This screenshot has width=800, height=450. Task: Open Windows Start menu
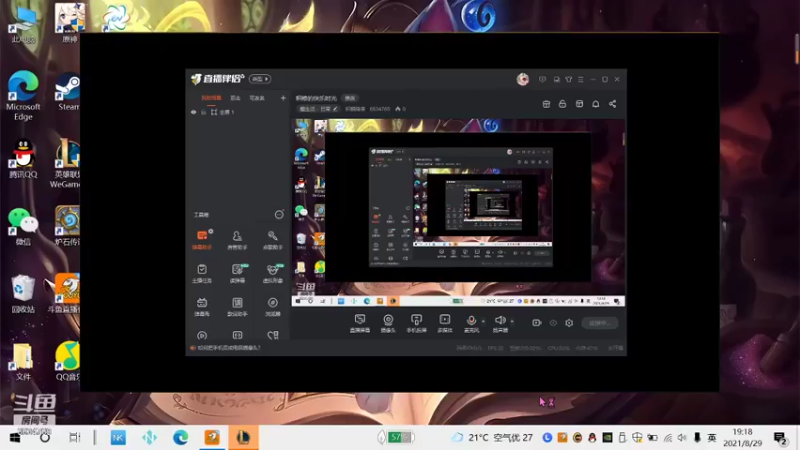pyautogui.click(x=15, y=438)
